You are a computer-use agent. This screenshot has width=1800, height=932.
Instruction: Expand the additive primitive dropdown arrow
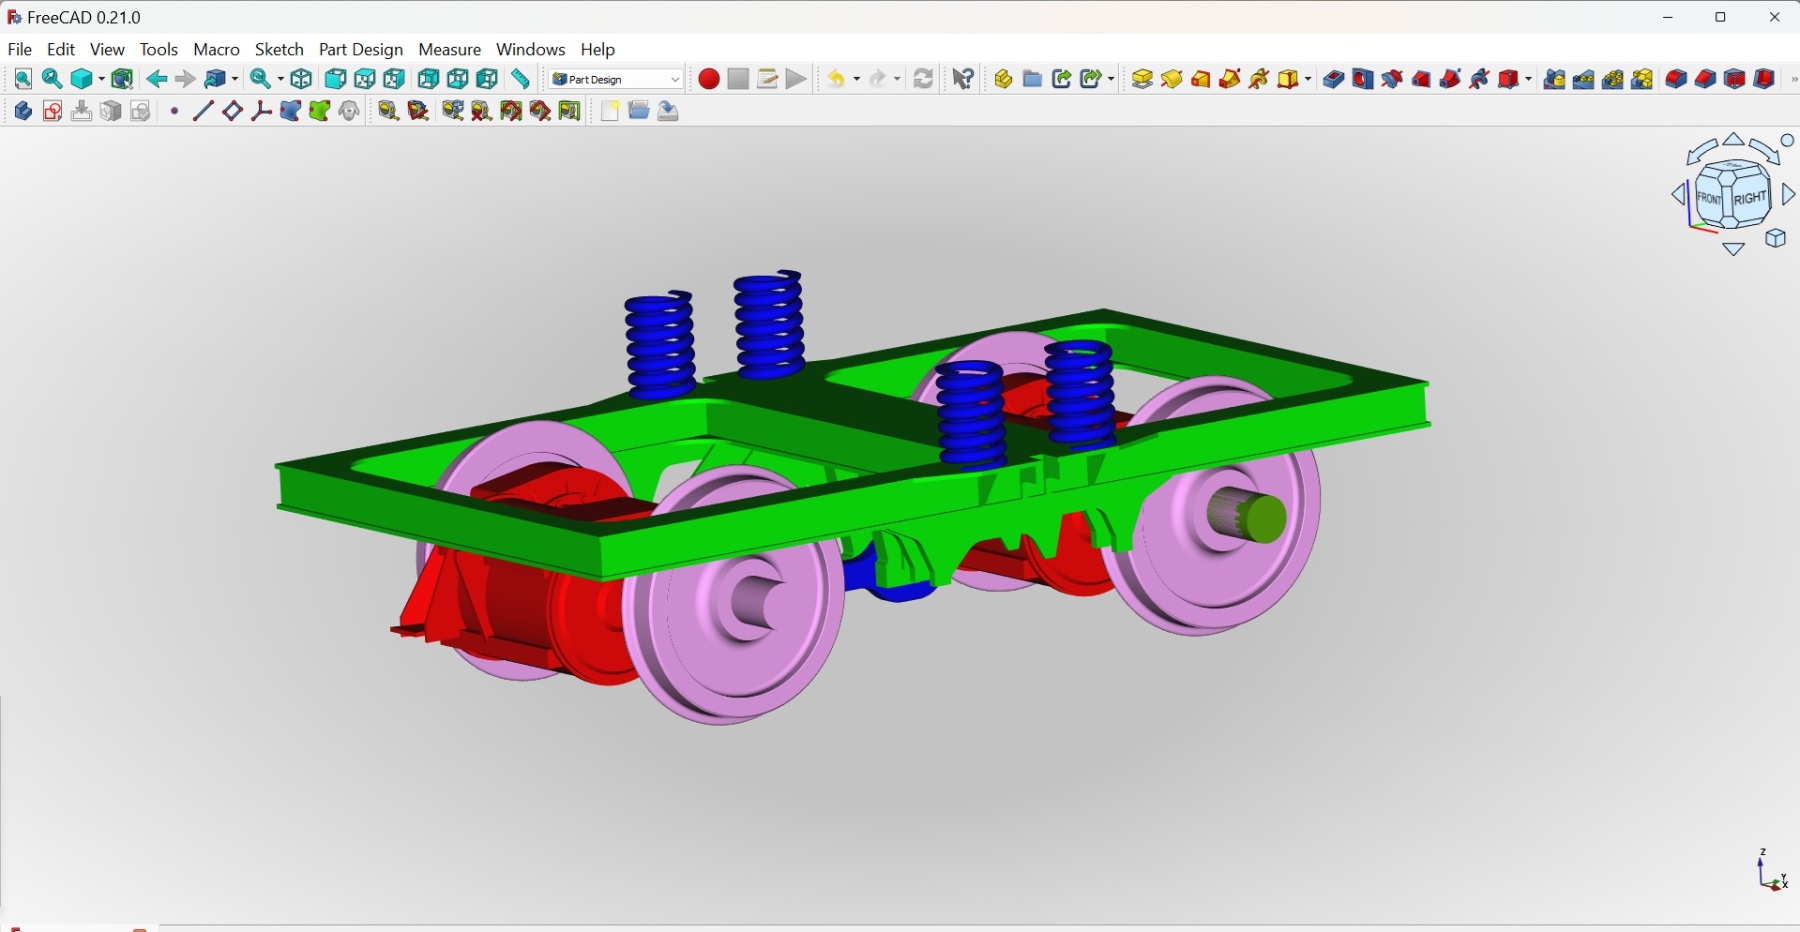pos(1308,79)
